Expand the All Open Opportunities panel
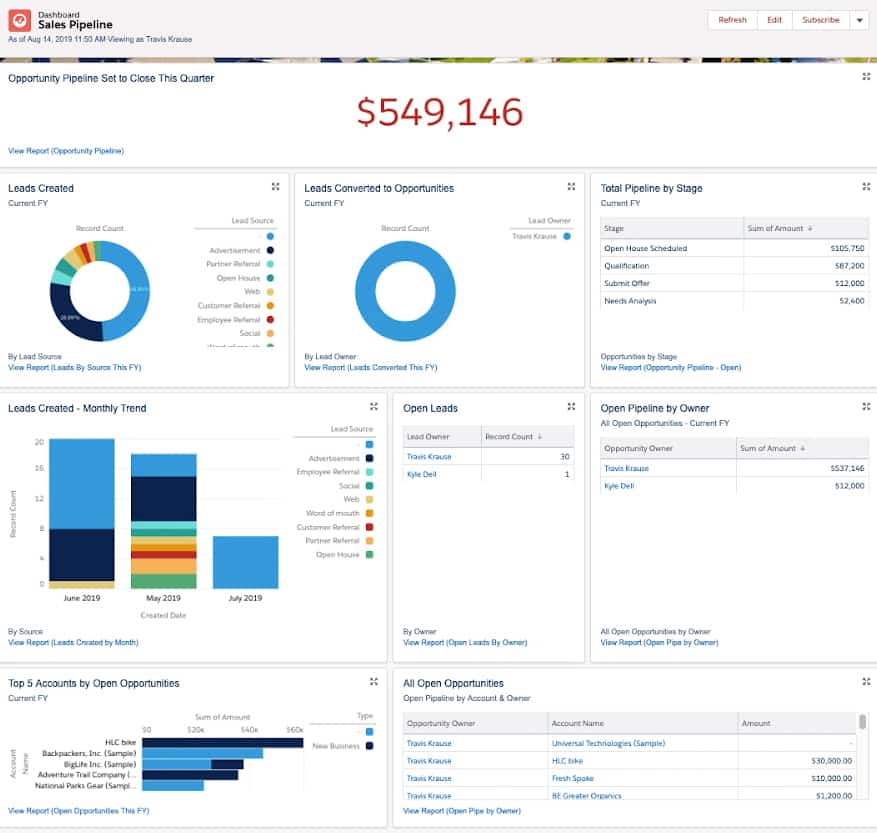The width and height of the screenshot is (877, 833). pyautogui.click(x=866, y=681)
